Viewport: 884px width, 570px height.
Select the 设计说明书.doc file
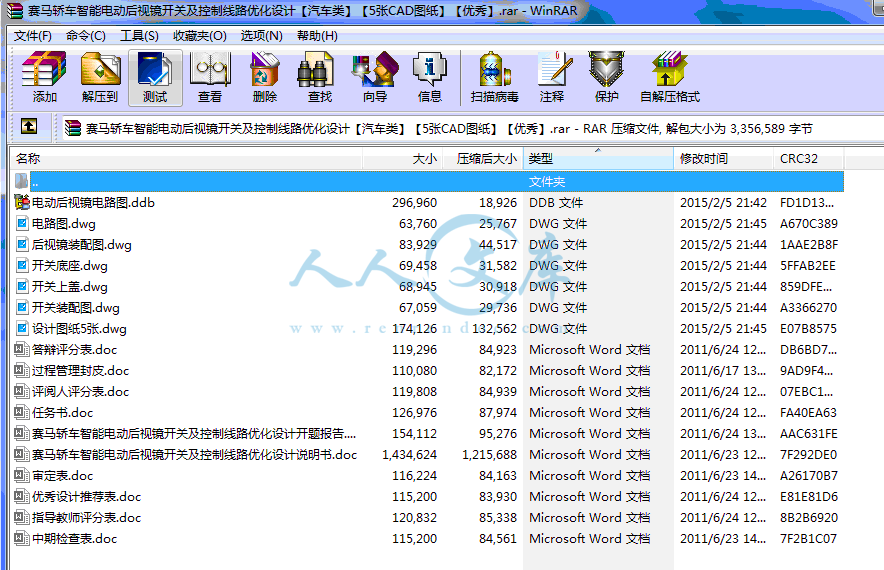[x=194, y=454]
